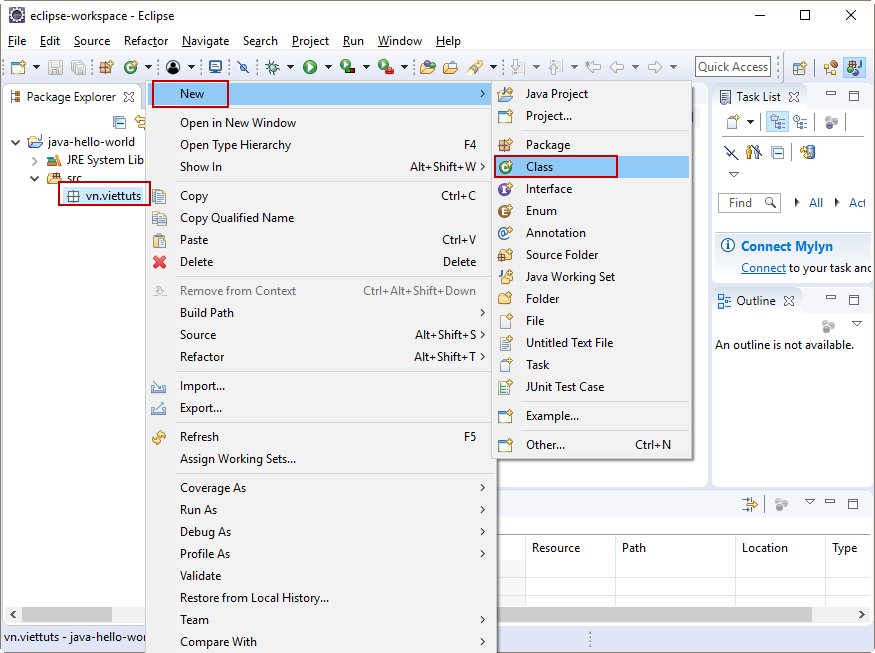
Task: Select Class from the New submenu
Action: coord(593,167)
